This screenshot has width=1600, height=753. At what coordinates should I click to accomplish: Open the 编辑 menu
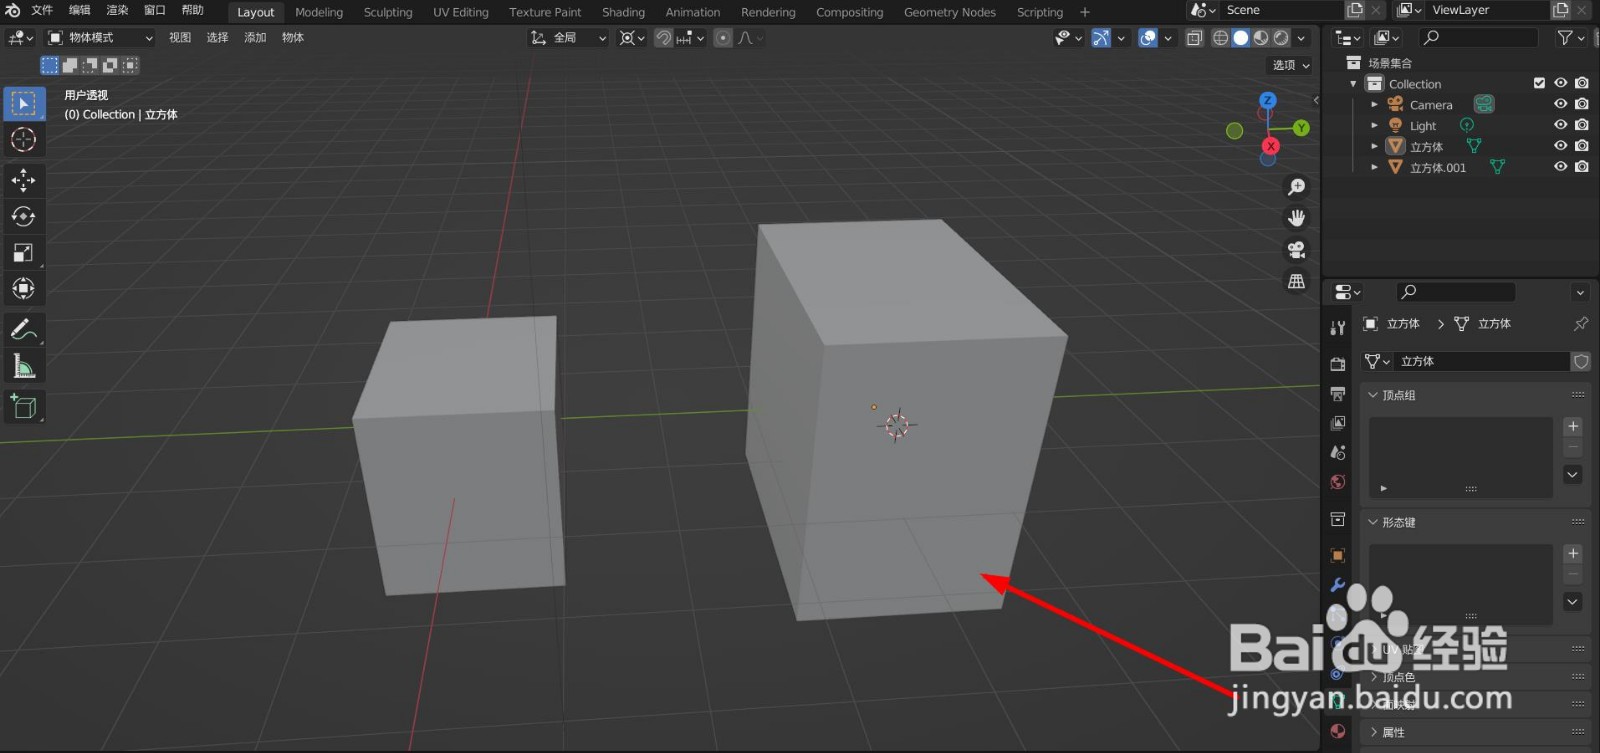[x=80, y=10]
